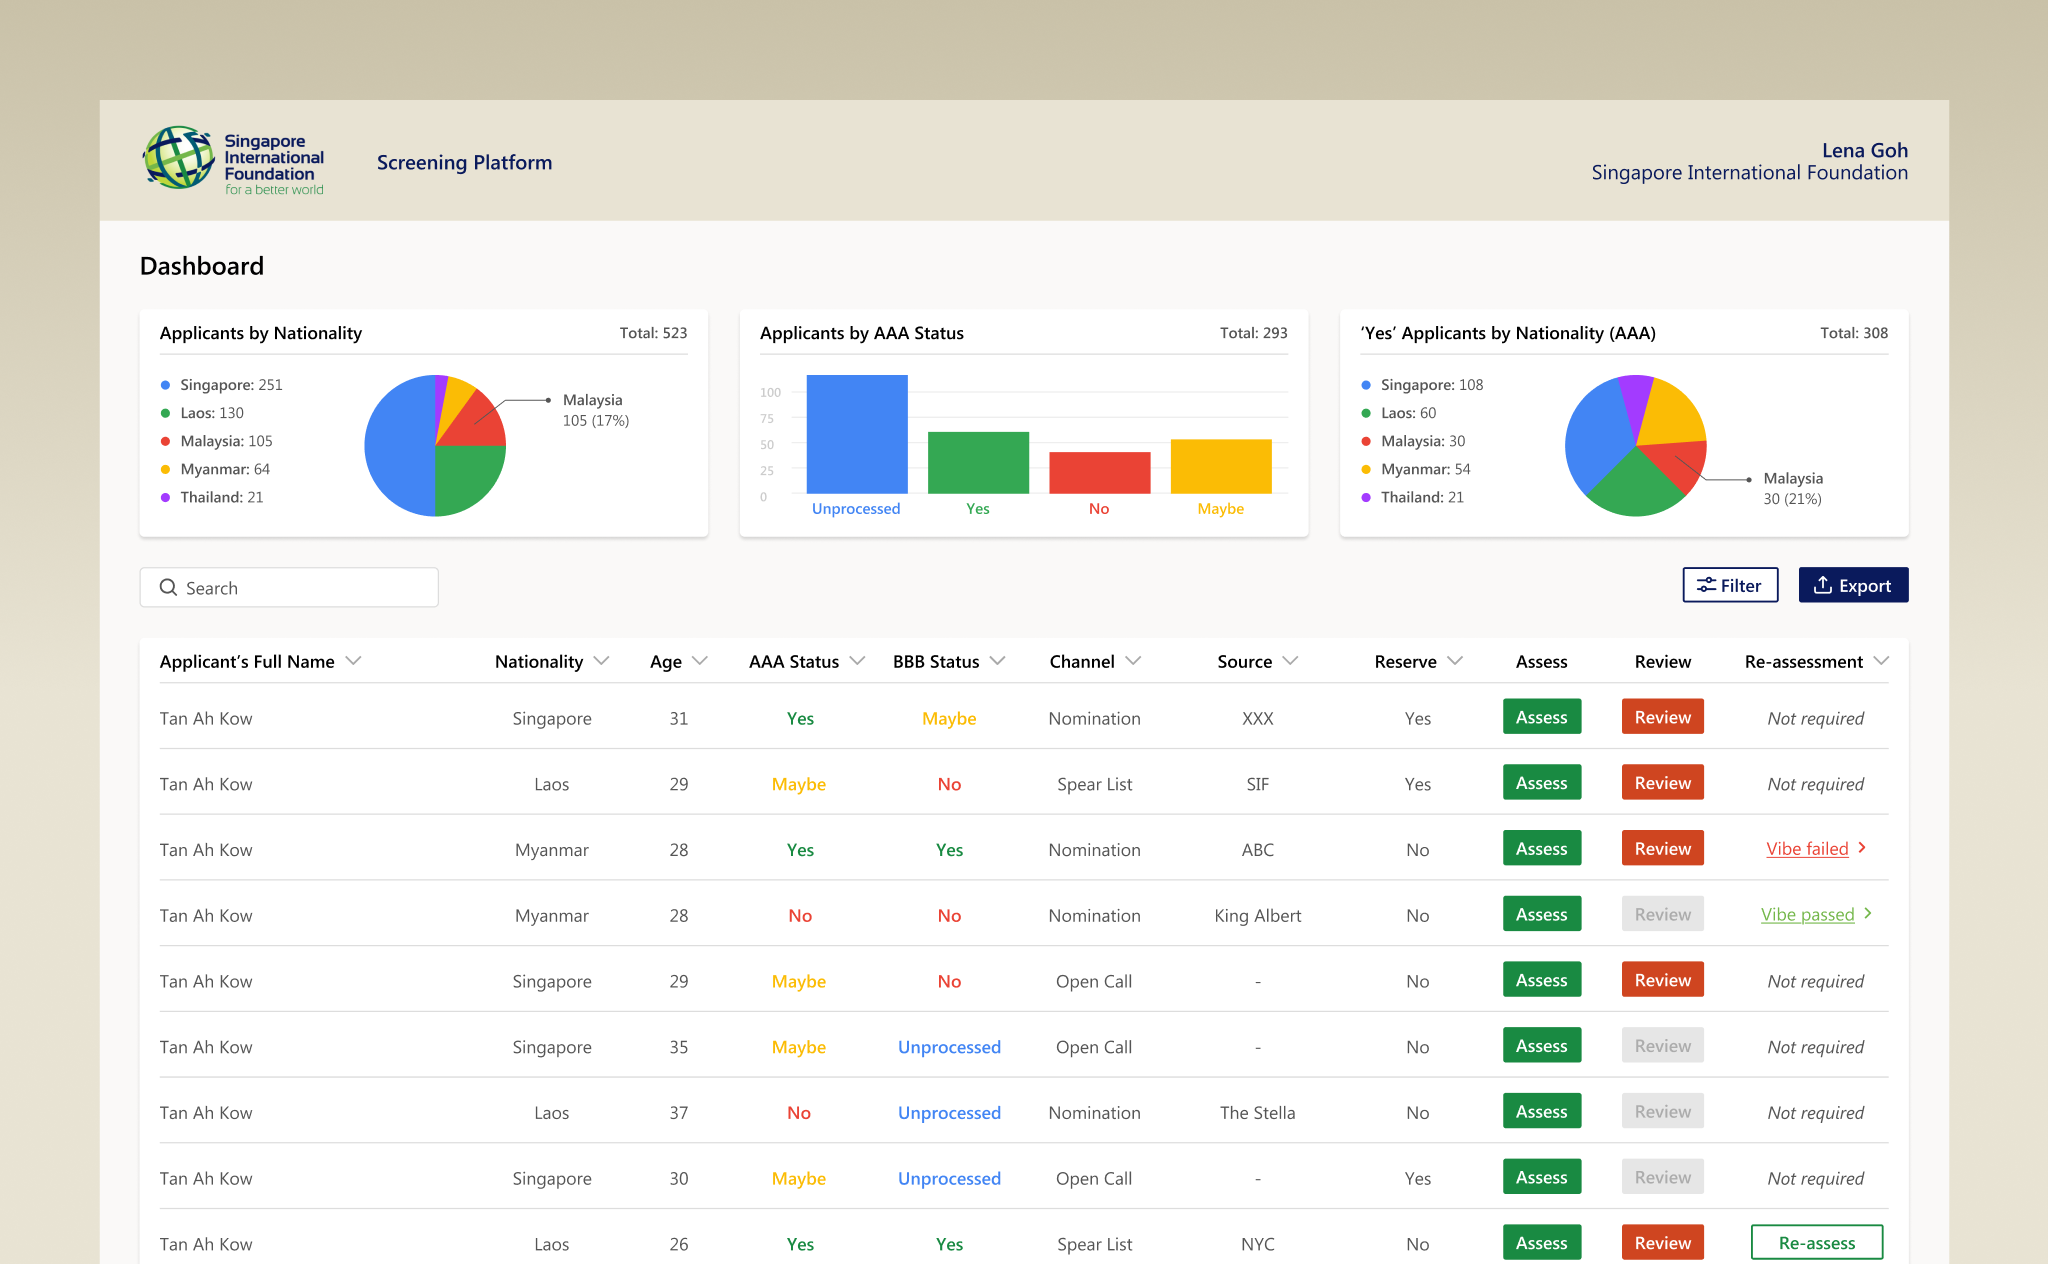Click the Filter sliders icon
2048x1264 pixels.
[1706, 586]
